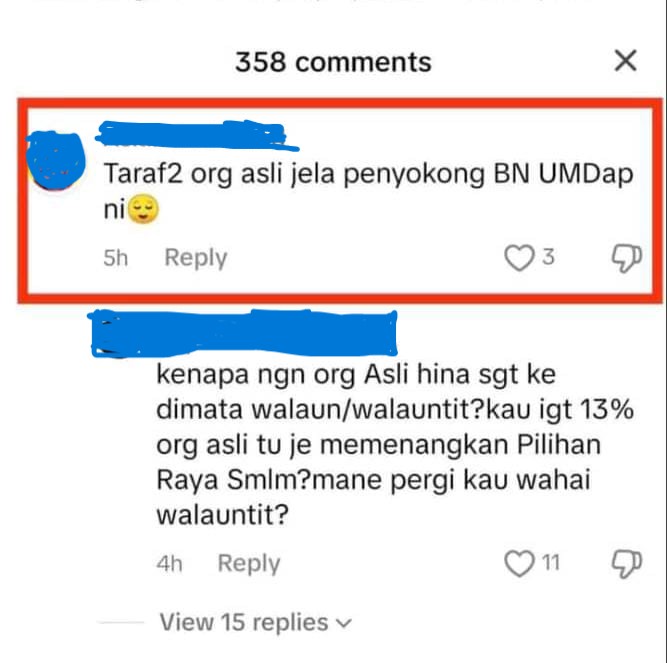Open the blurred username above 'kenapa ngn' reply
This screenshot has width=667, height=663.
244,333
